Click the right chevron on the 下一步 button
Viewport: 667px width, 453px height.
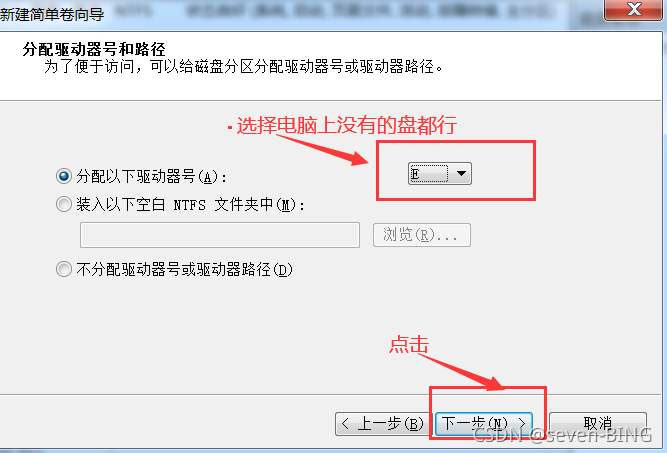click(522, 423)
